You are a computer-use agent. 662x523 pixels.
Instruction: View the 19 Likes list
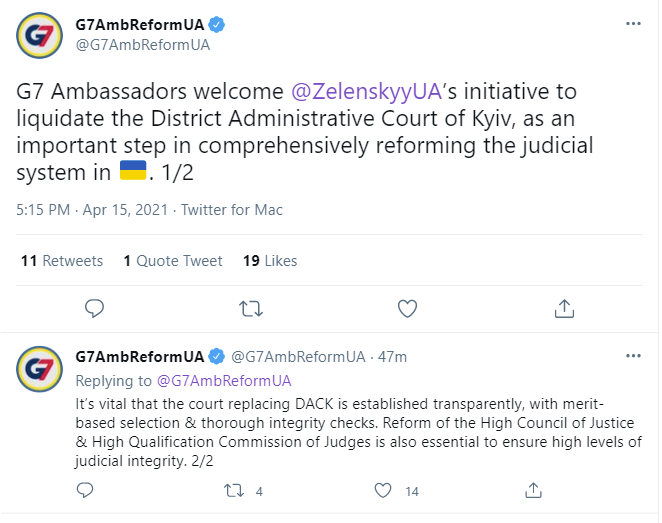(x=270, y=260)
